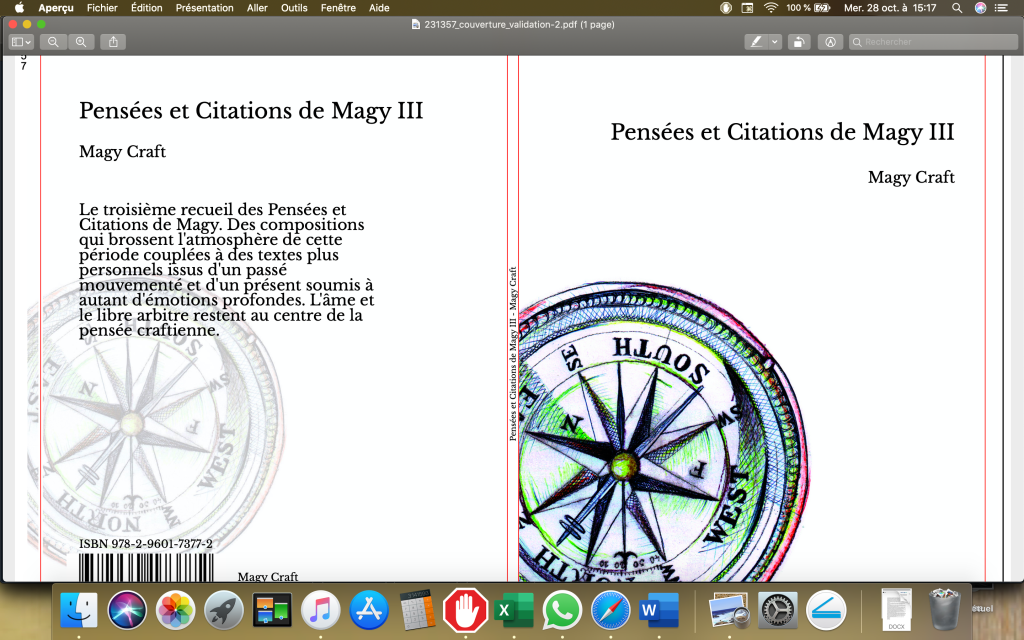1024x640 pixels.
Task: Select the zoom in tool in Preview
Action: click(x=81, y=42)
